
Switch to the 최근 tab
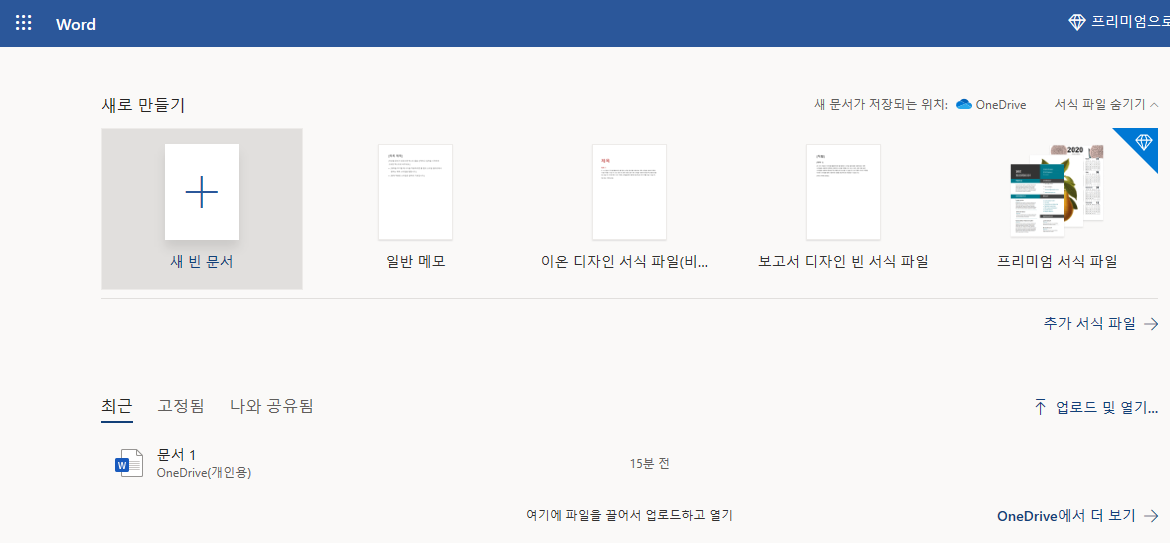coord(116,407)
